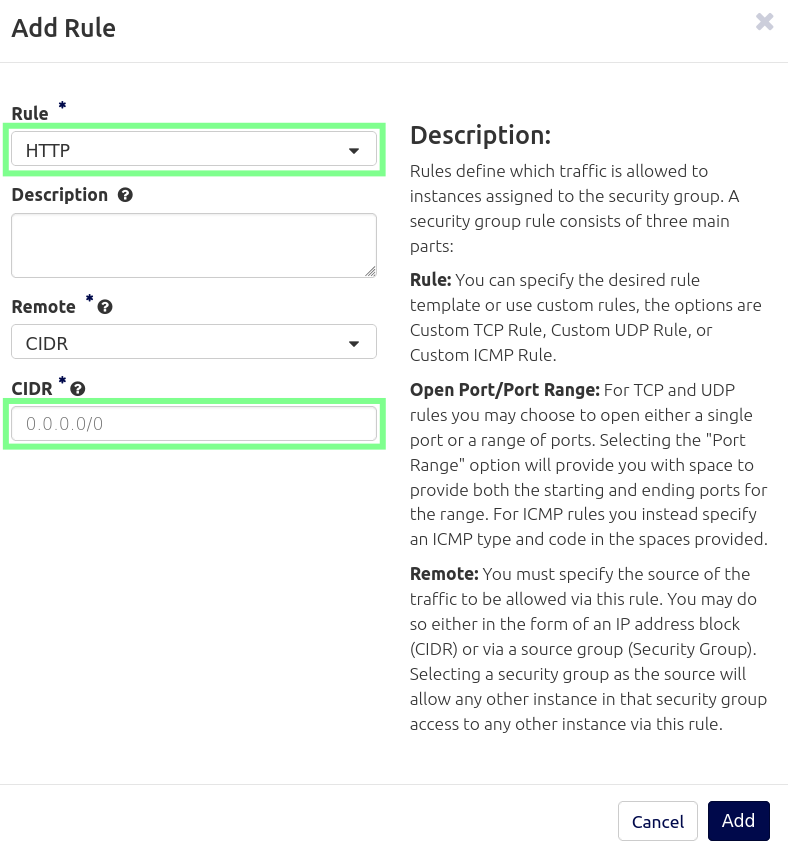The image size is (788, 853).
Task: Click the Remote field label above the dropdown
Action: click(43, 307)
